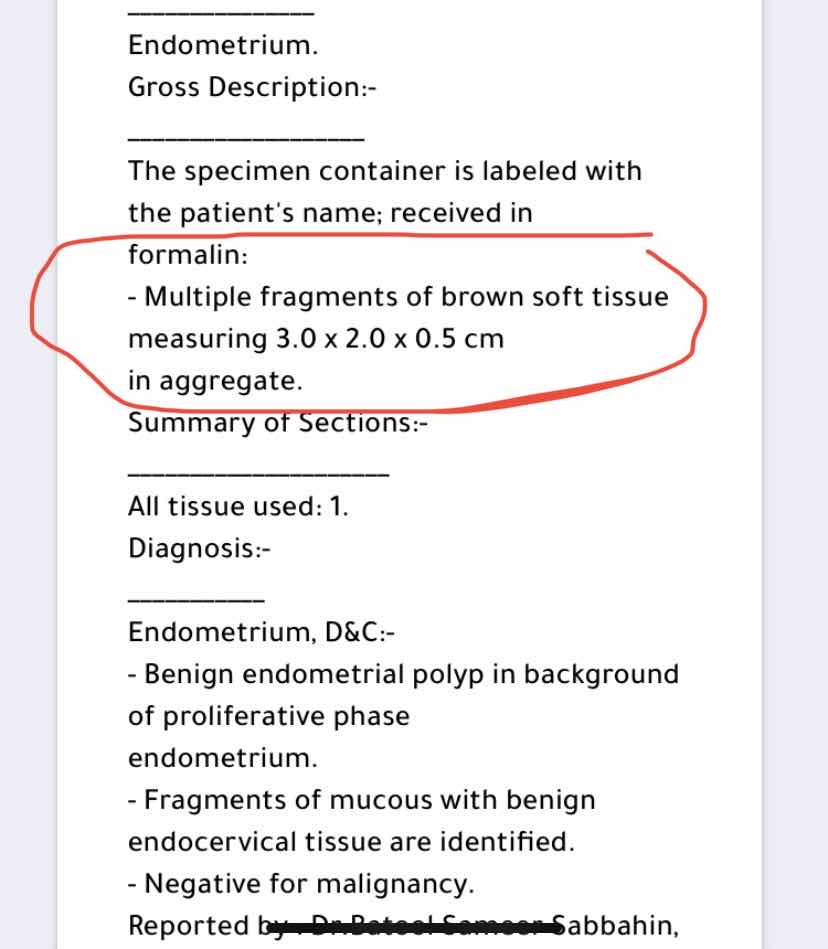Click 'Benign endometrial polyp in background' line

point(403,675)
